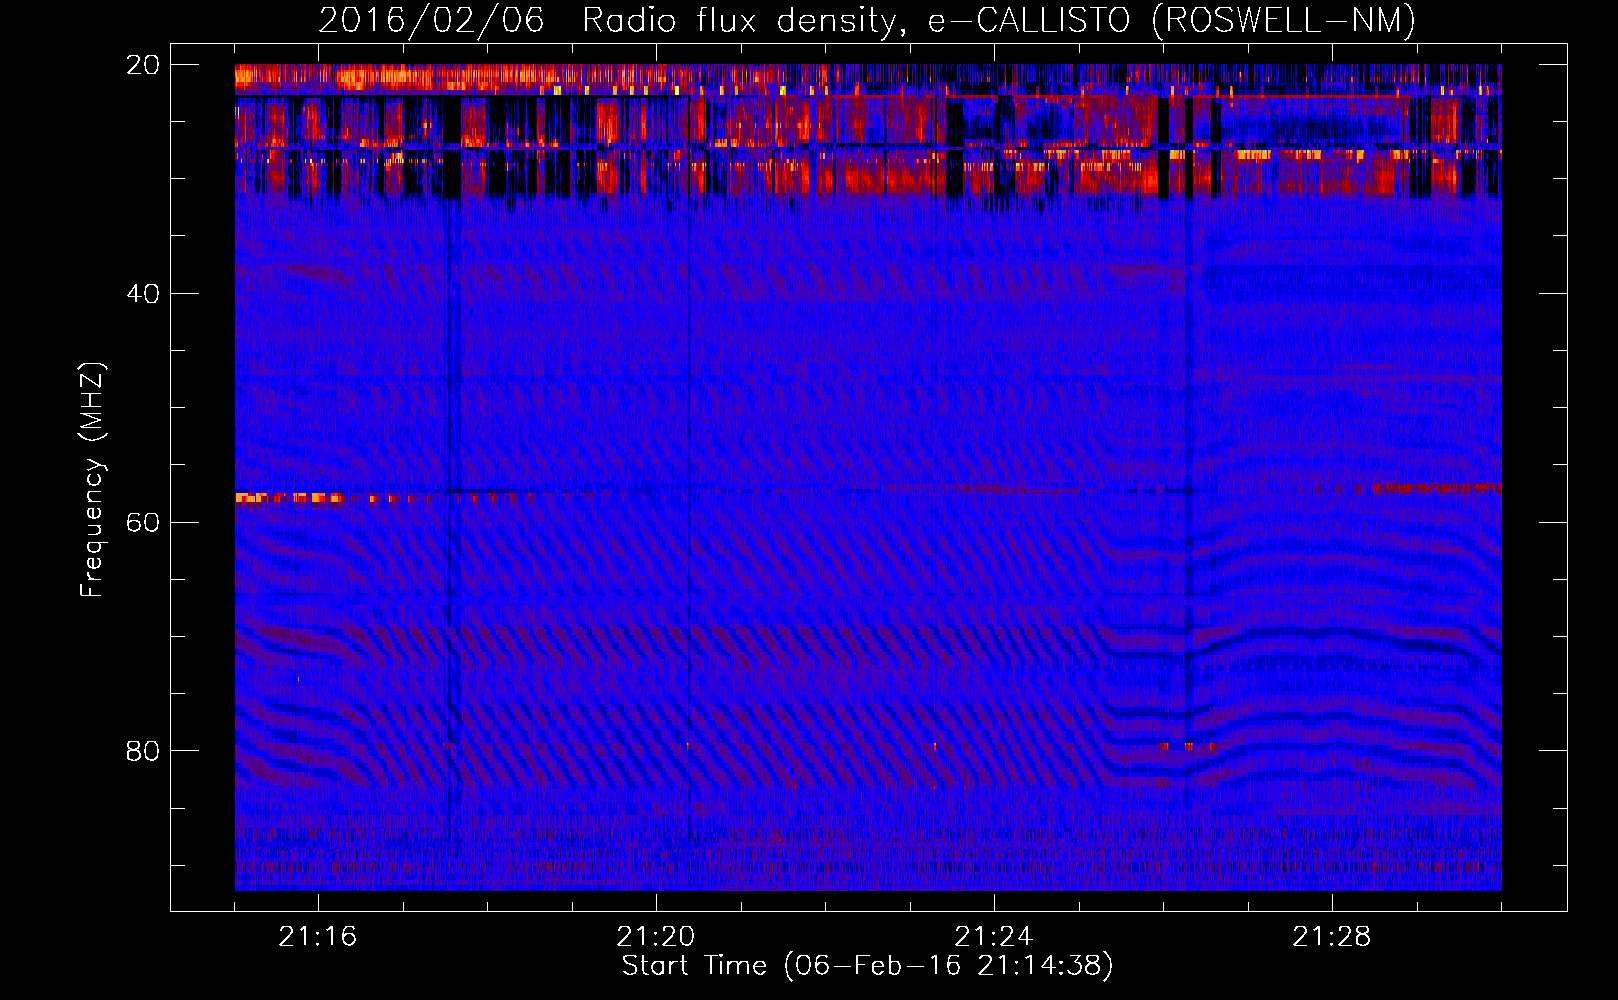
Task: Click the 21:28 time tick label
Action: (x=1332, y=937)
